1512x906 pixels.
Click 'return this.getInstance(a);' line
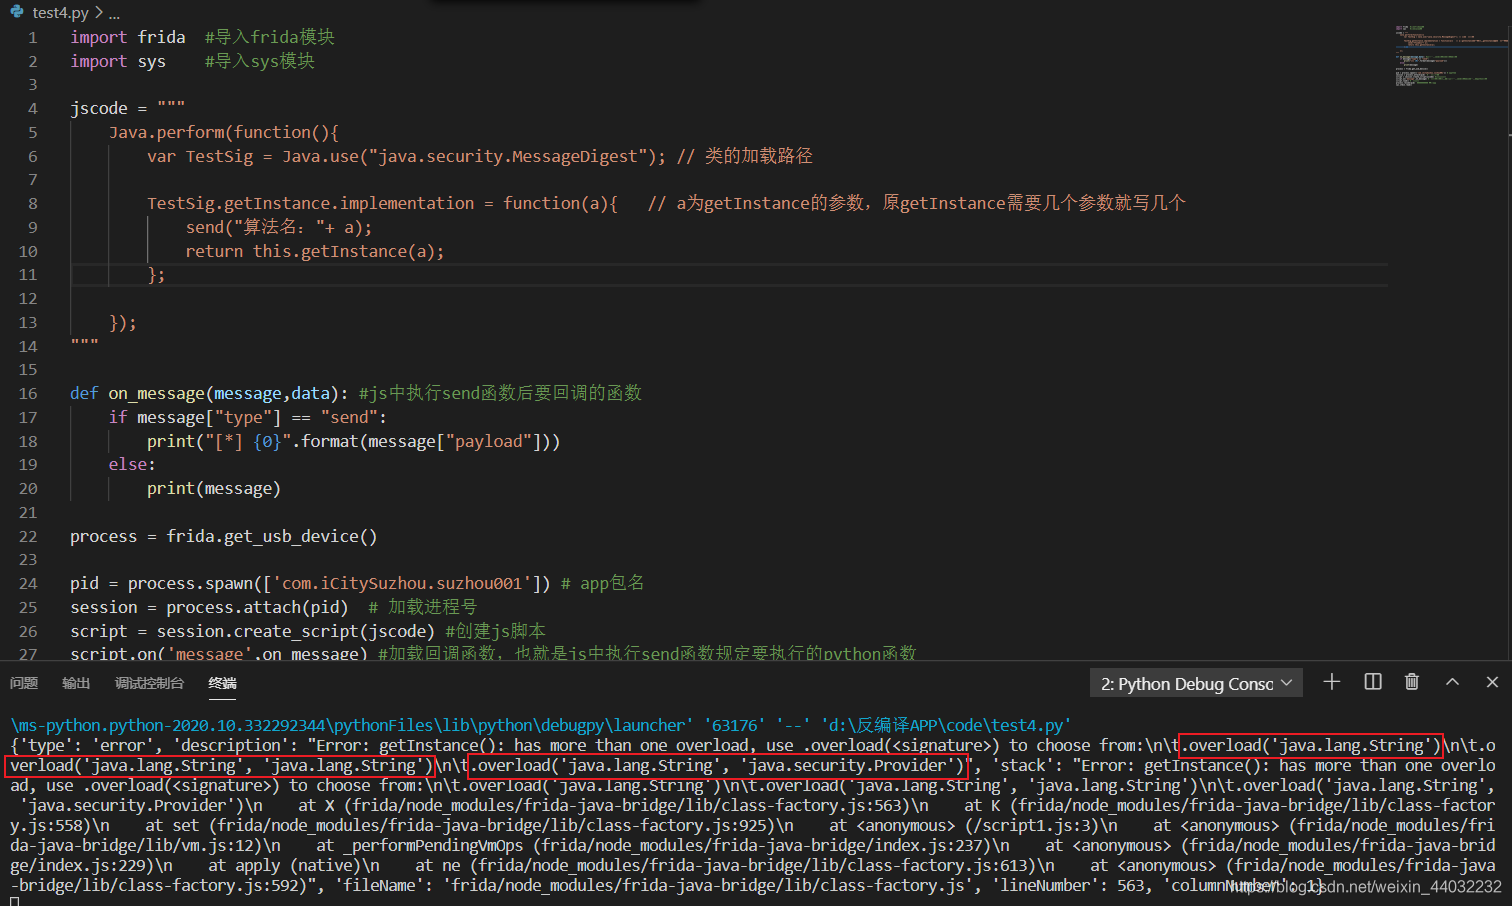pos(315,251)
